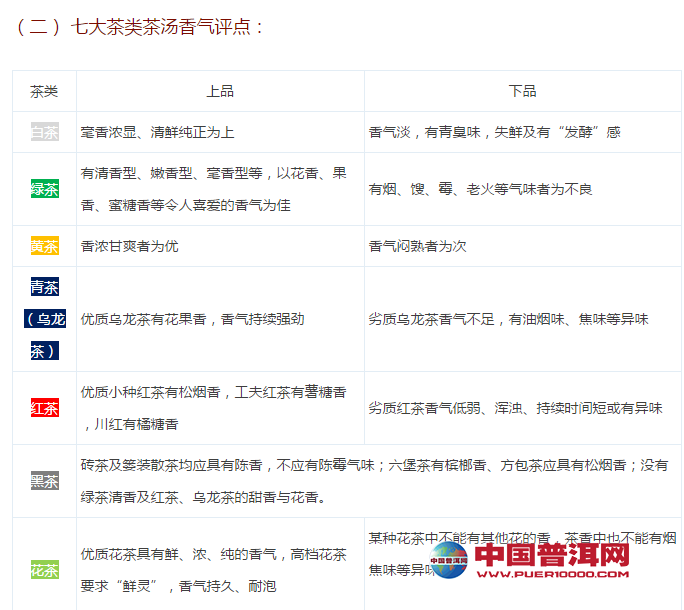The image size is (684, 610).
Task: Click the 茶类 column header
Action: pos(44,91)
